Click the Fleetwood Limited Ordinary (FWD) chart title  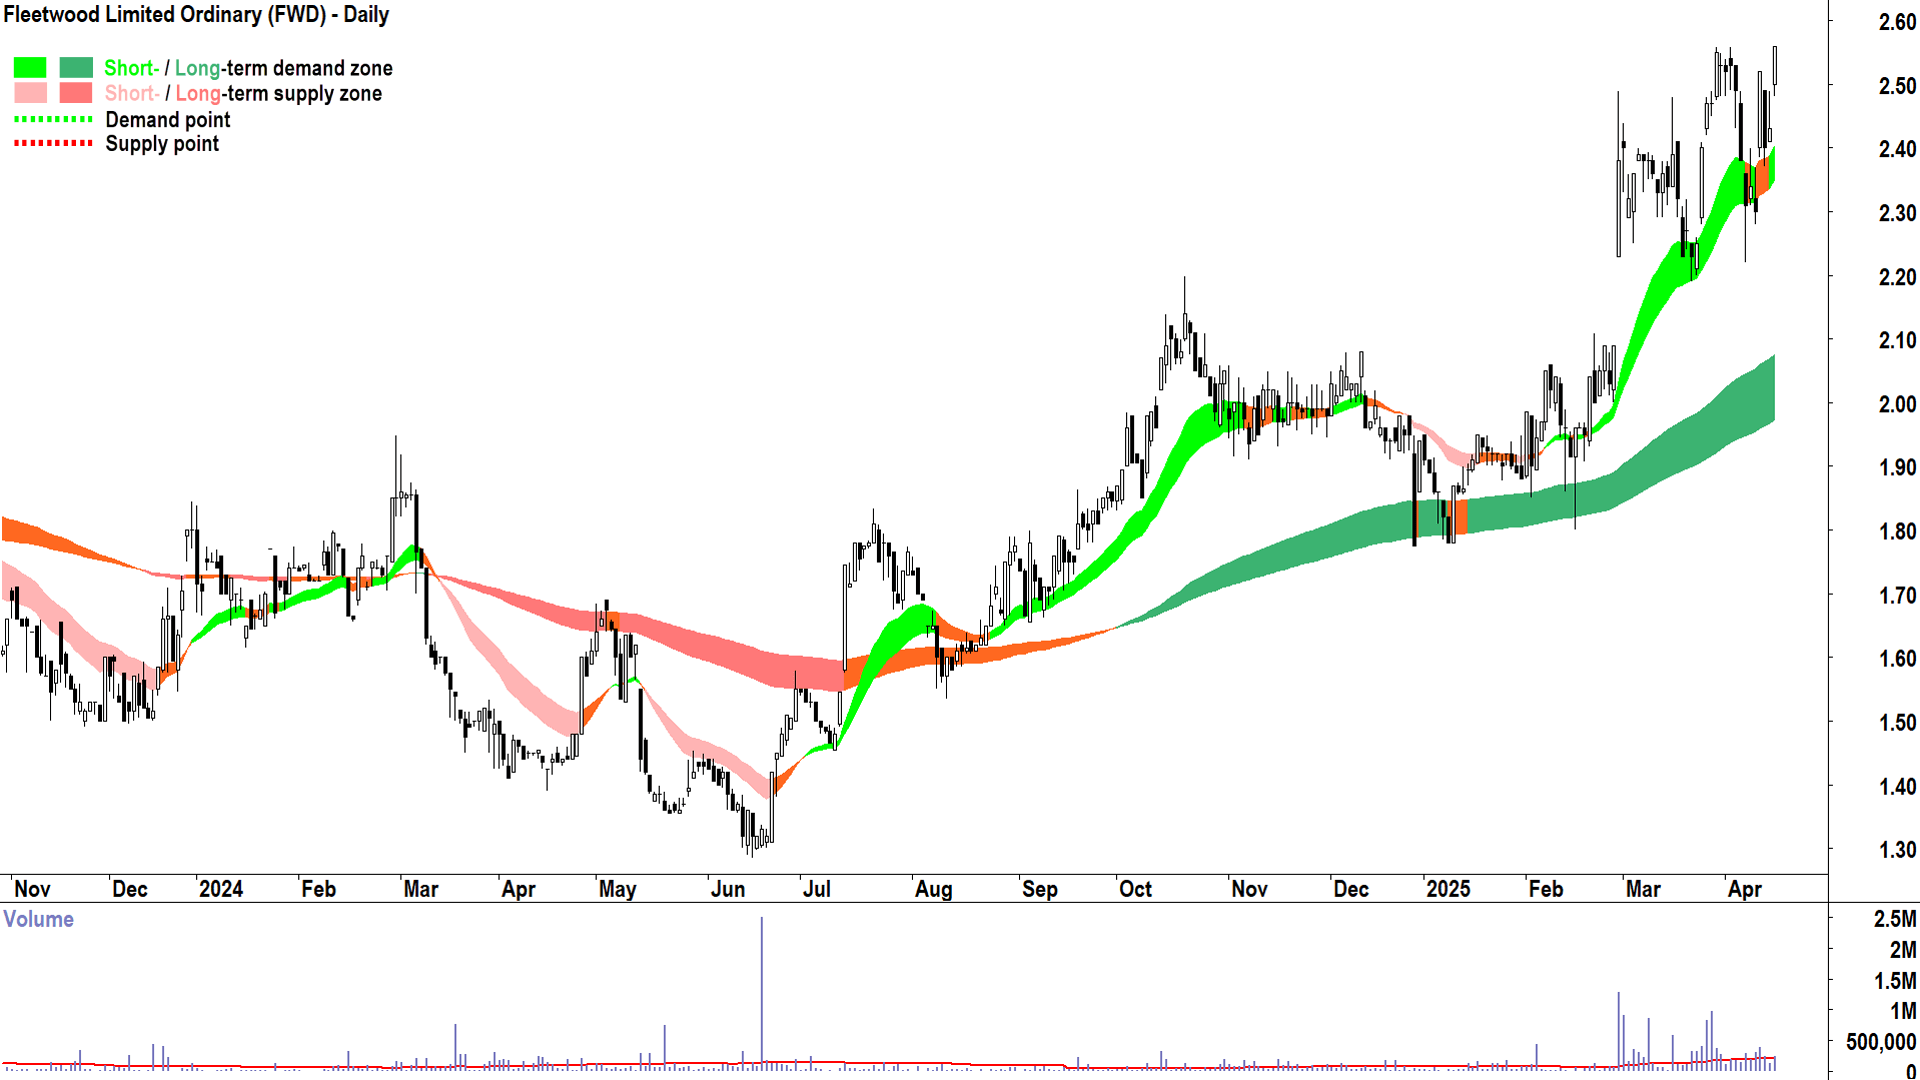196,15
